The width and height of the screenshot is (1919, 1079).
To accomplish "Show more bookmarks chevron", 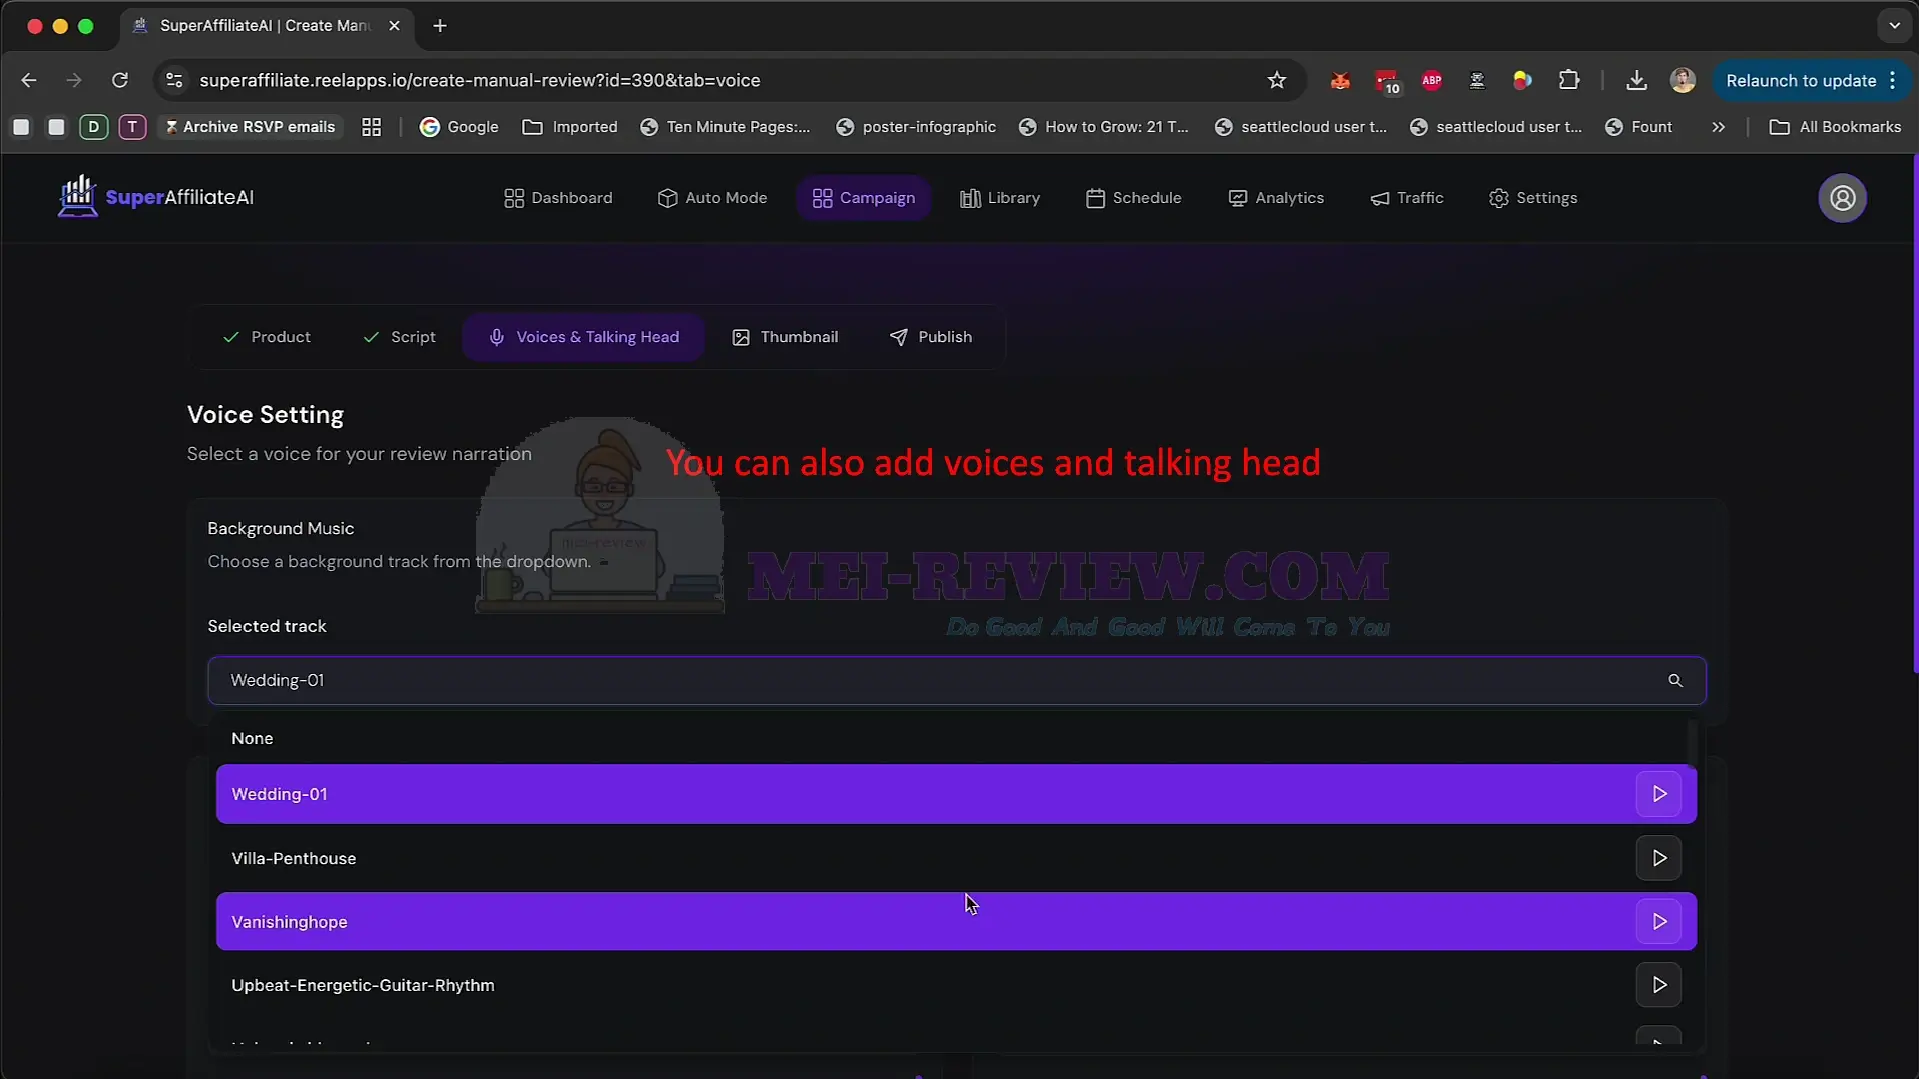I will [1718, 127].
